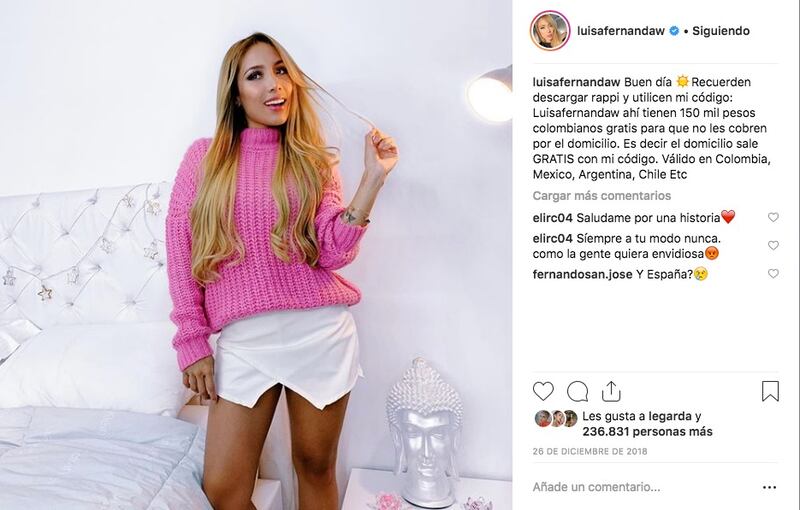Save the post with the bookmark icon
800x510 pixels.
point(770,391)
